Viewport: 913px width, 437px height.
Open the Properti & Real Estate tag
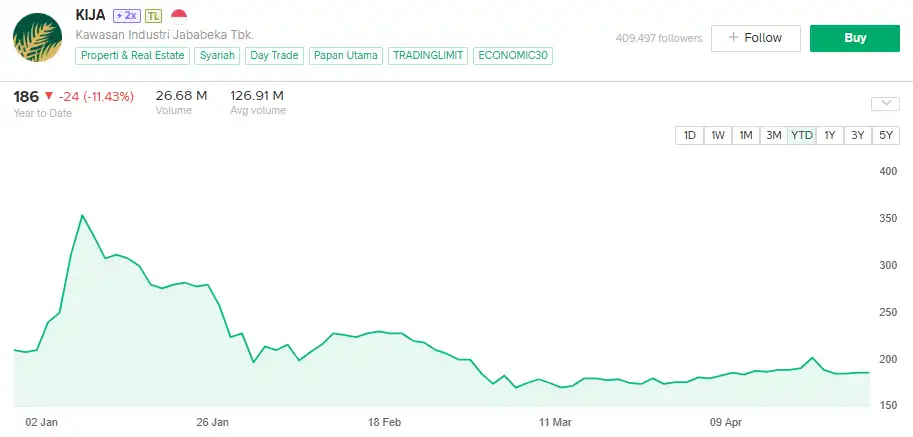tap(132, 56)
